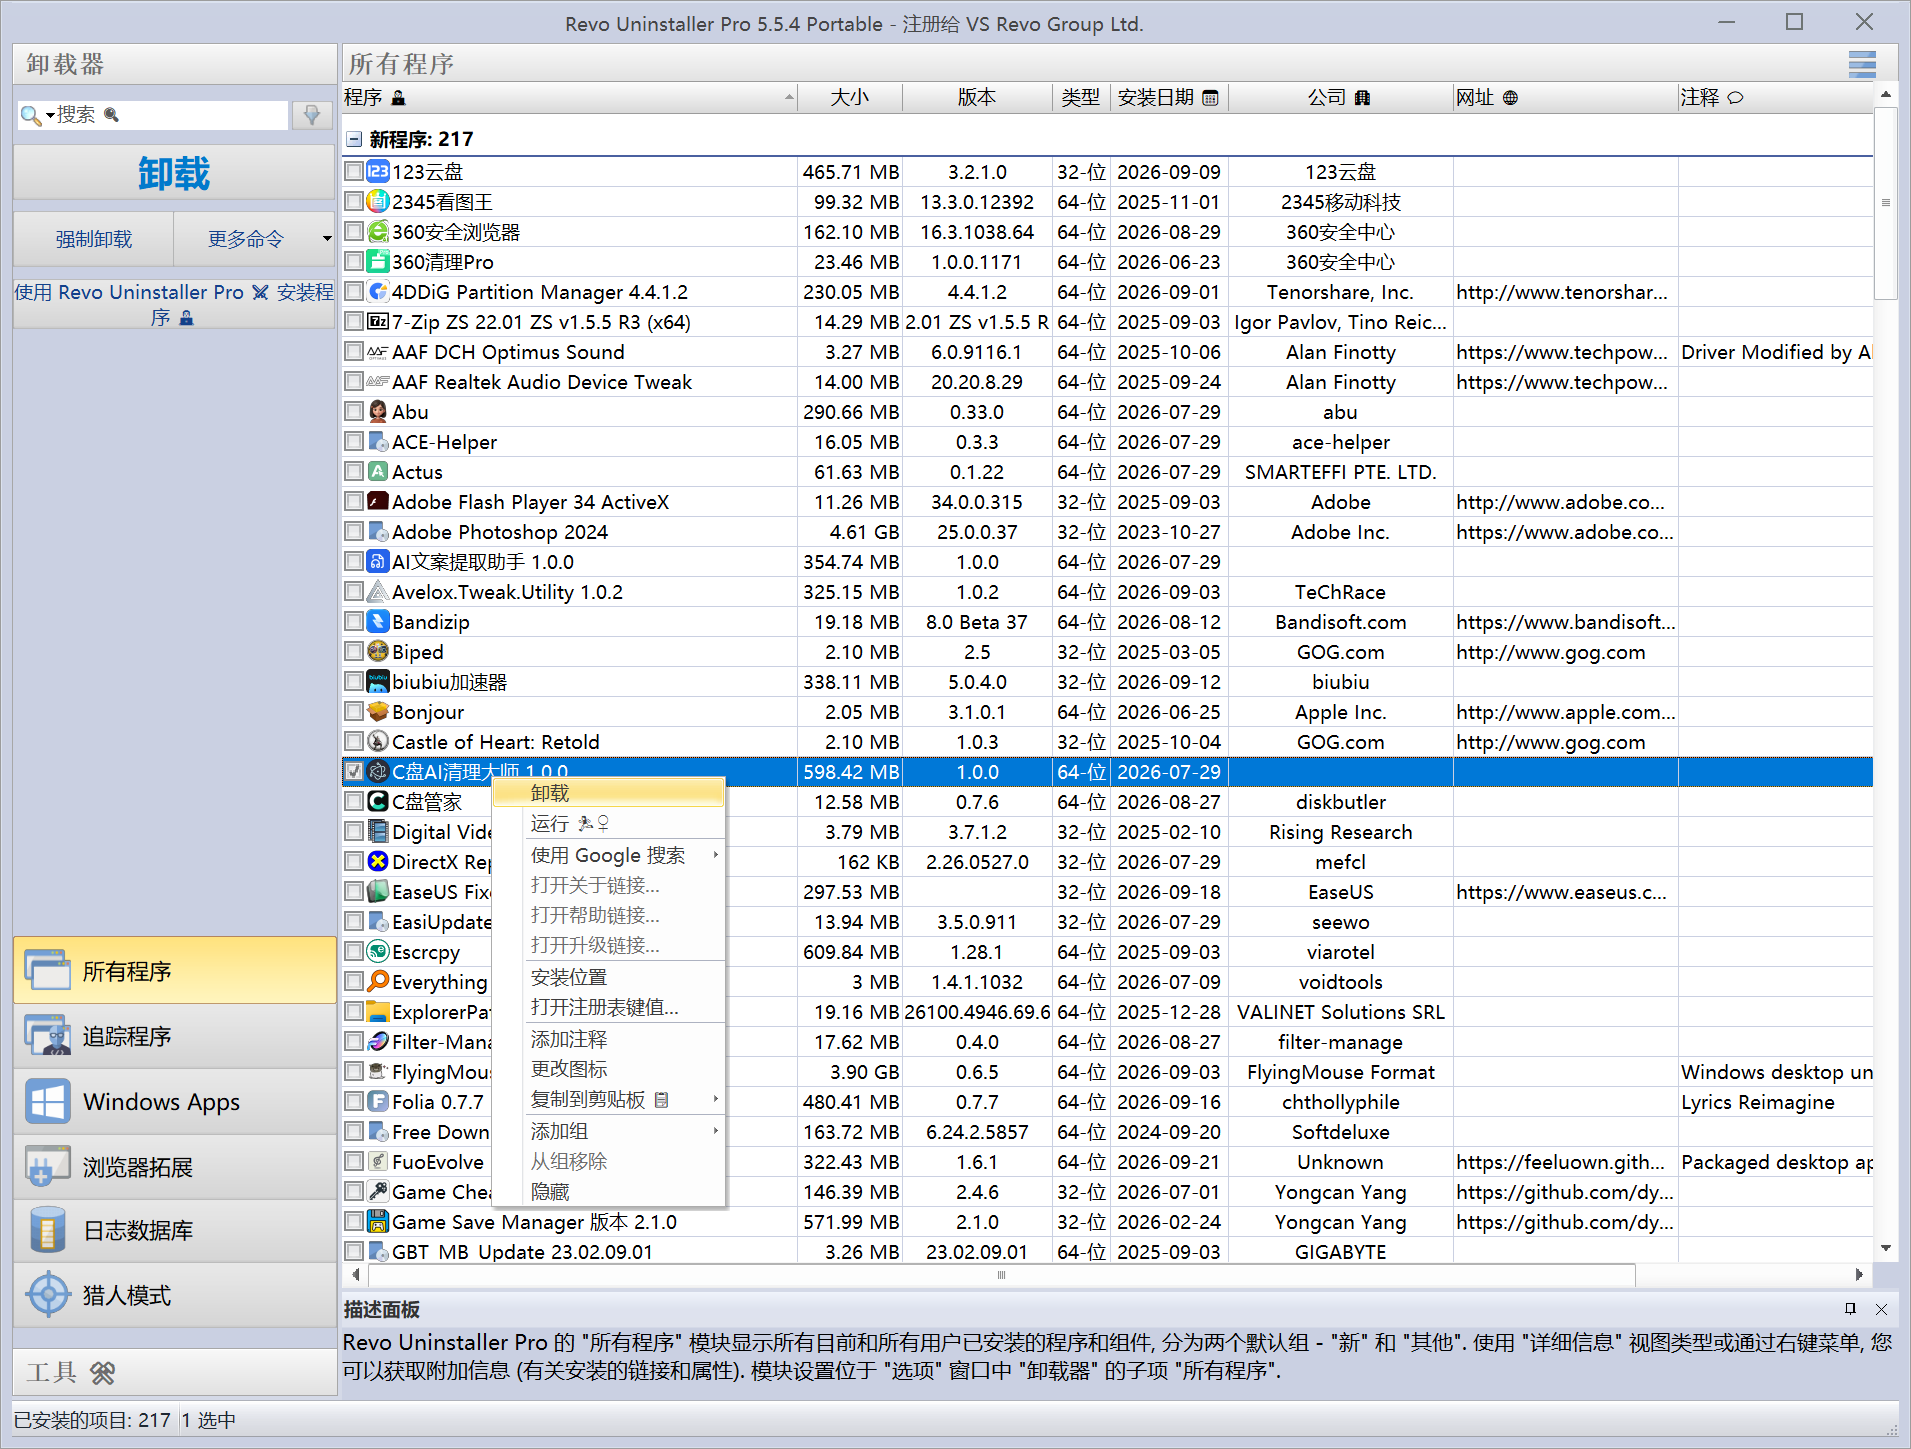Open 浏览器拓展 sidebar icon

pos(47,1166)
